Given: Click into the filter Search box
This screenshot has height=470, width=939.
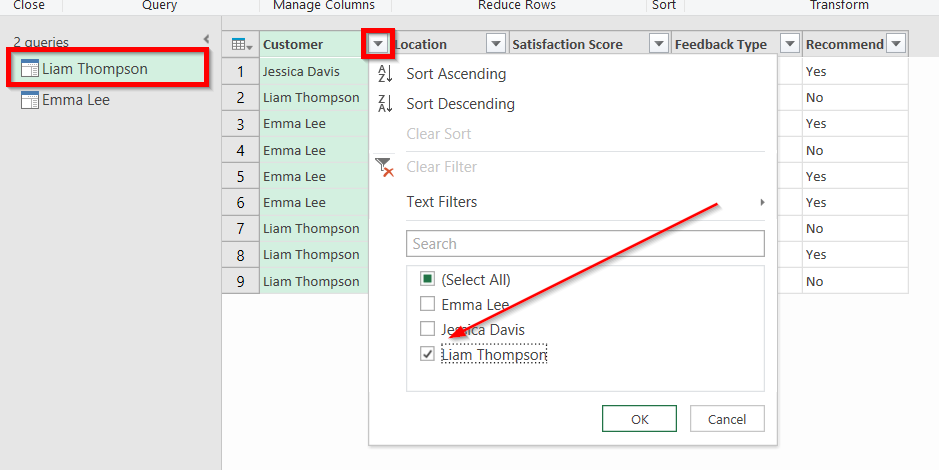Looking at the screenshot, I should click(x=585, y=244).
